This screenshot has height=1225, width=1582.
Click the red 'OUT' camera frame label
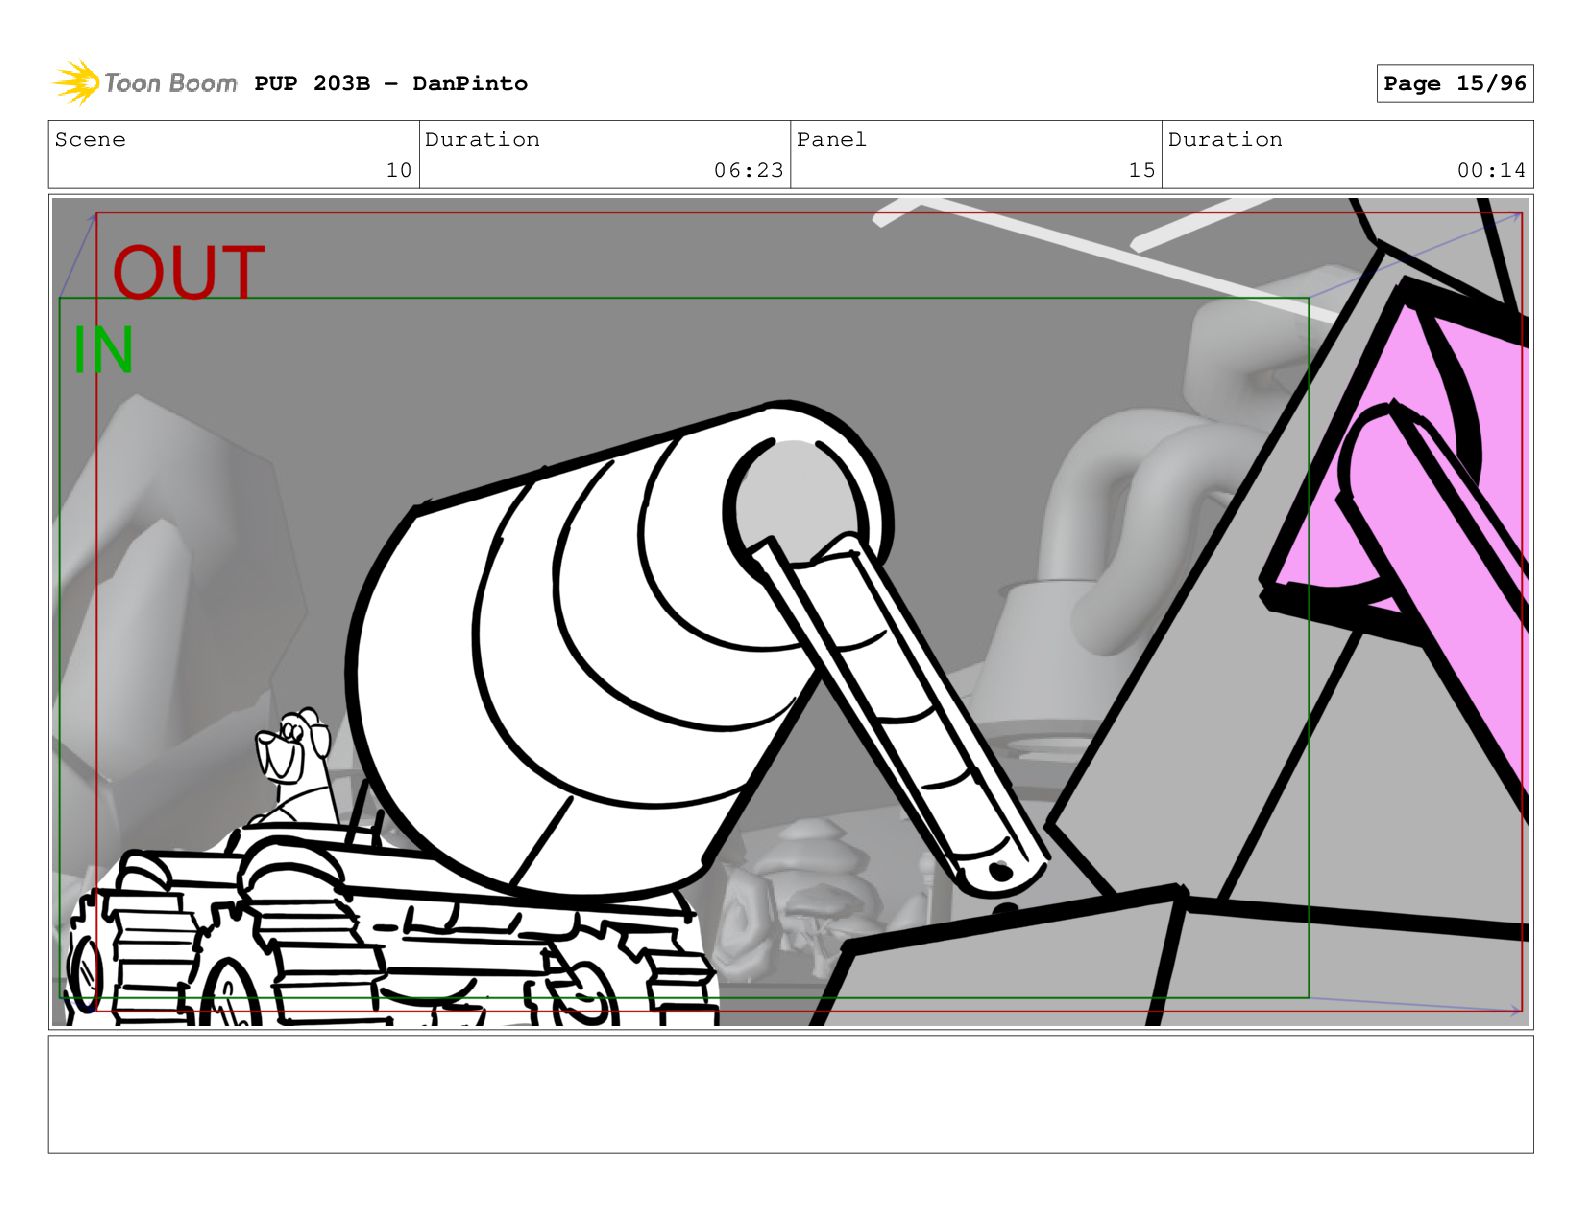click(x=188, y=272)
